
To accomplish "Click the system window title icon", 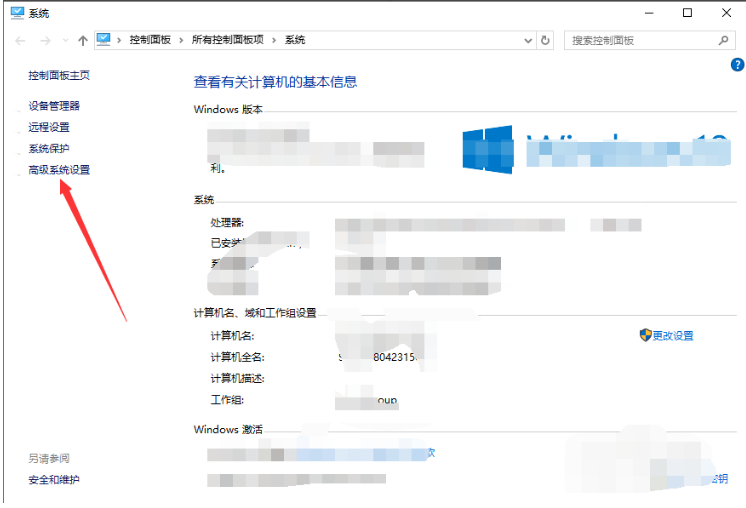I will coord(17,13).
